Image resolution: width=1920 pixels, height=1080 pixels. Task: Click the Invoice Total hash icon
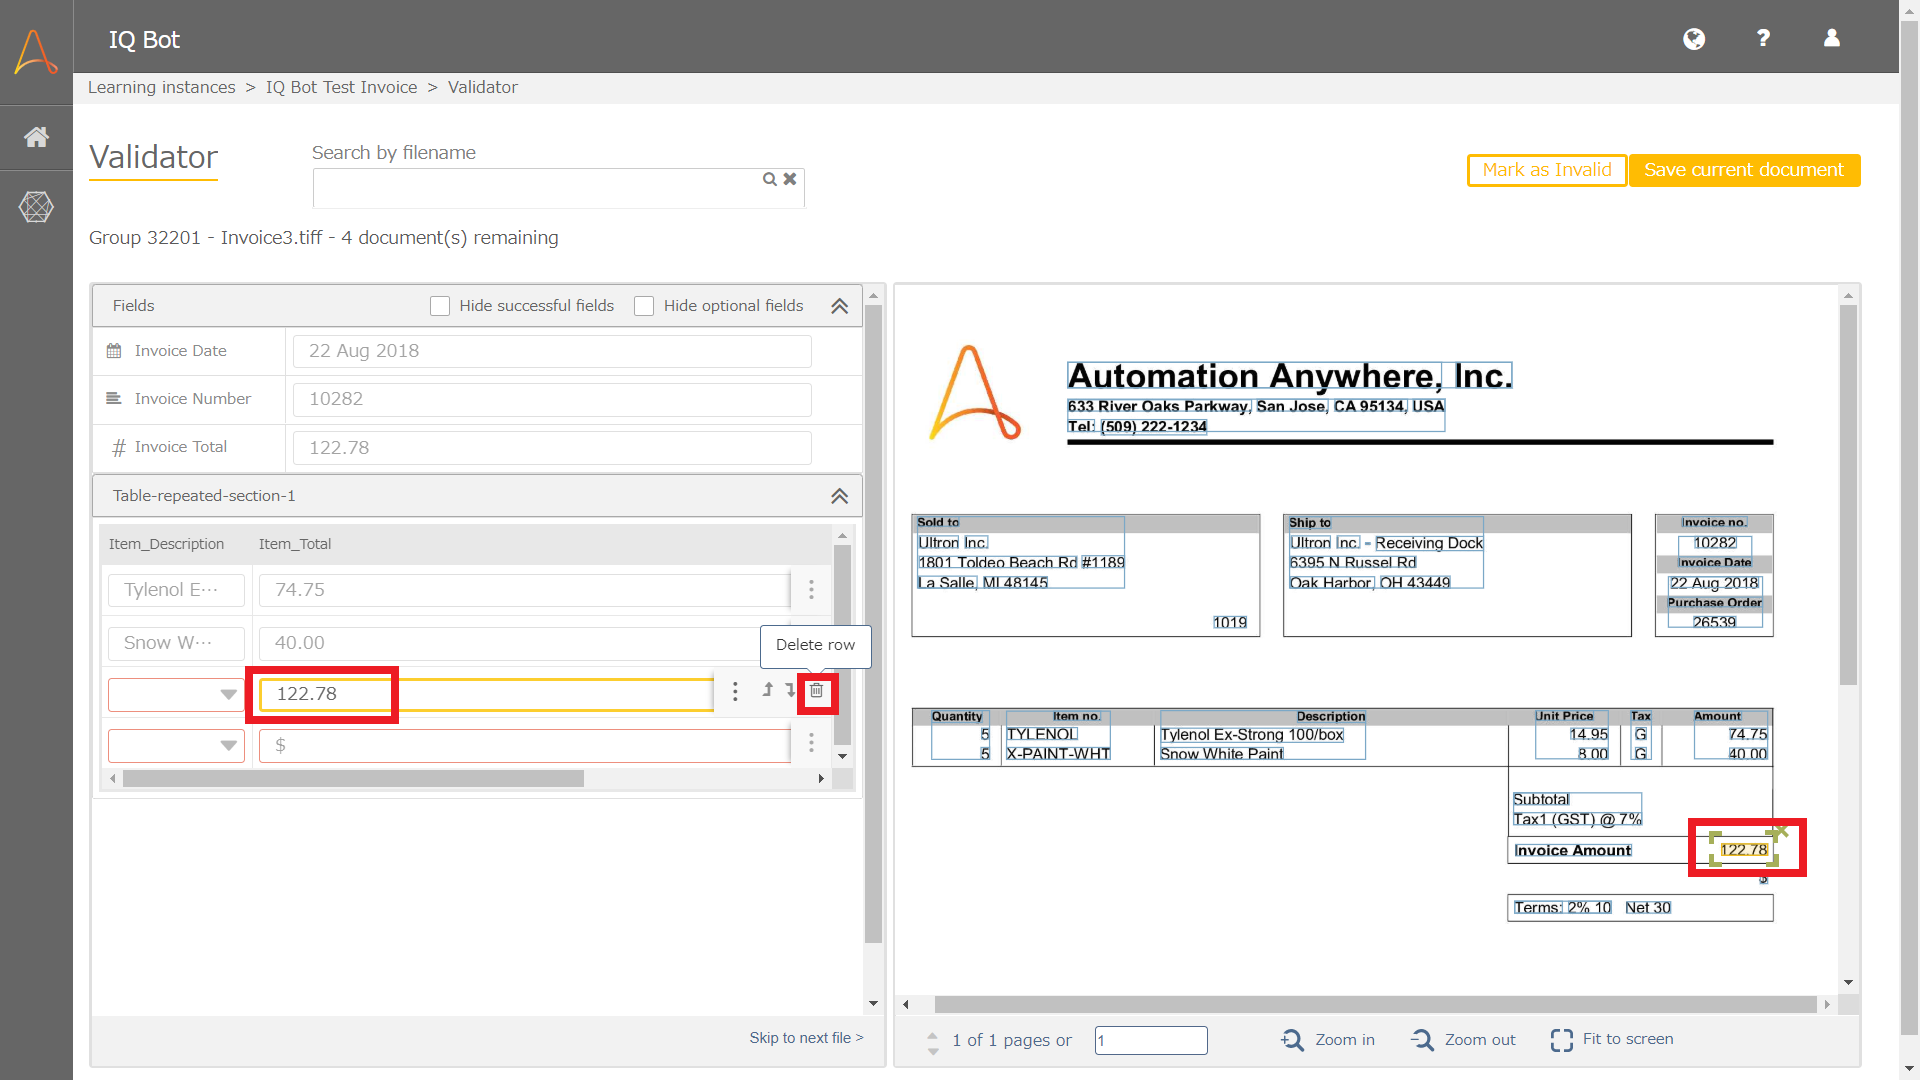pyautogui.click(x=119, y=448)
